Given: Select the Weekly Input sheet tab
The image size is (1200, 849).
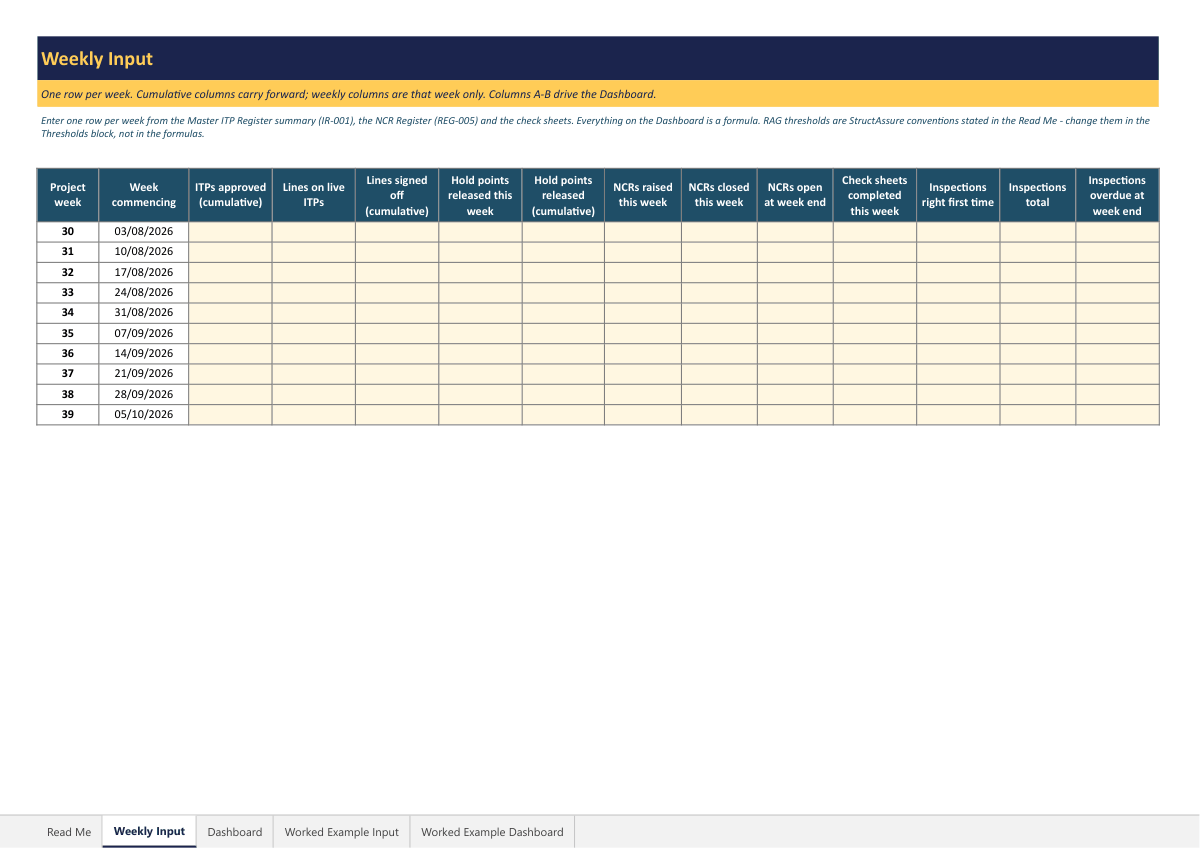Looking at the screenshot, I should (149, 832).
